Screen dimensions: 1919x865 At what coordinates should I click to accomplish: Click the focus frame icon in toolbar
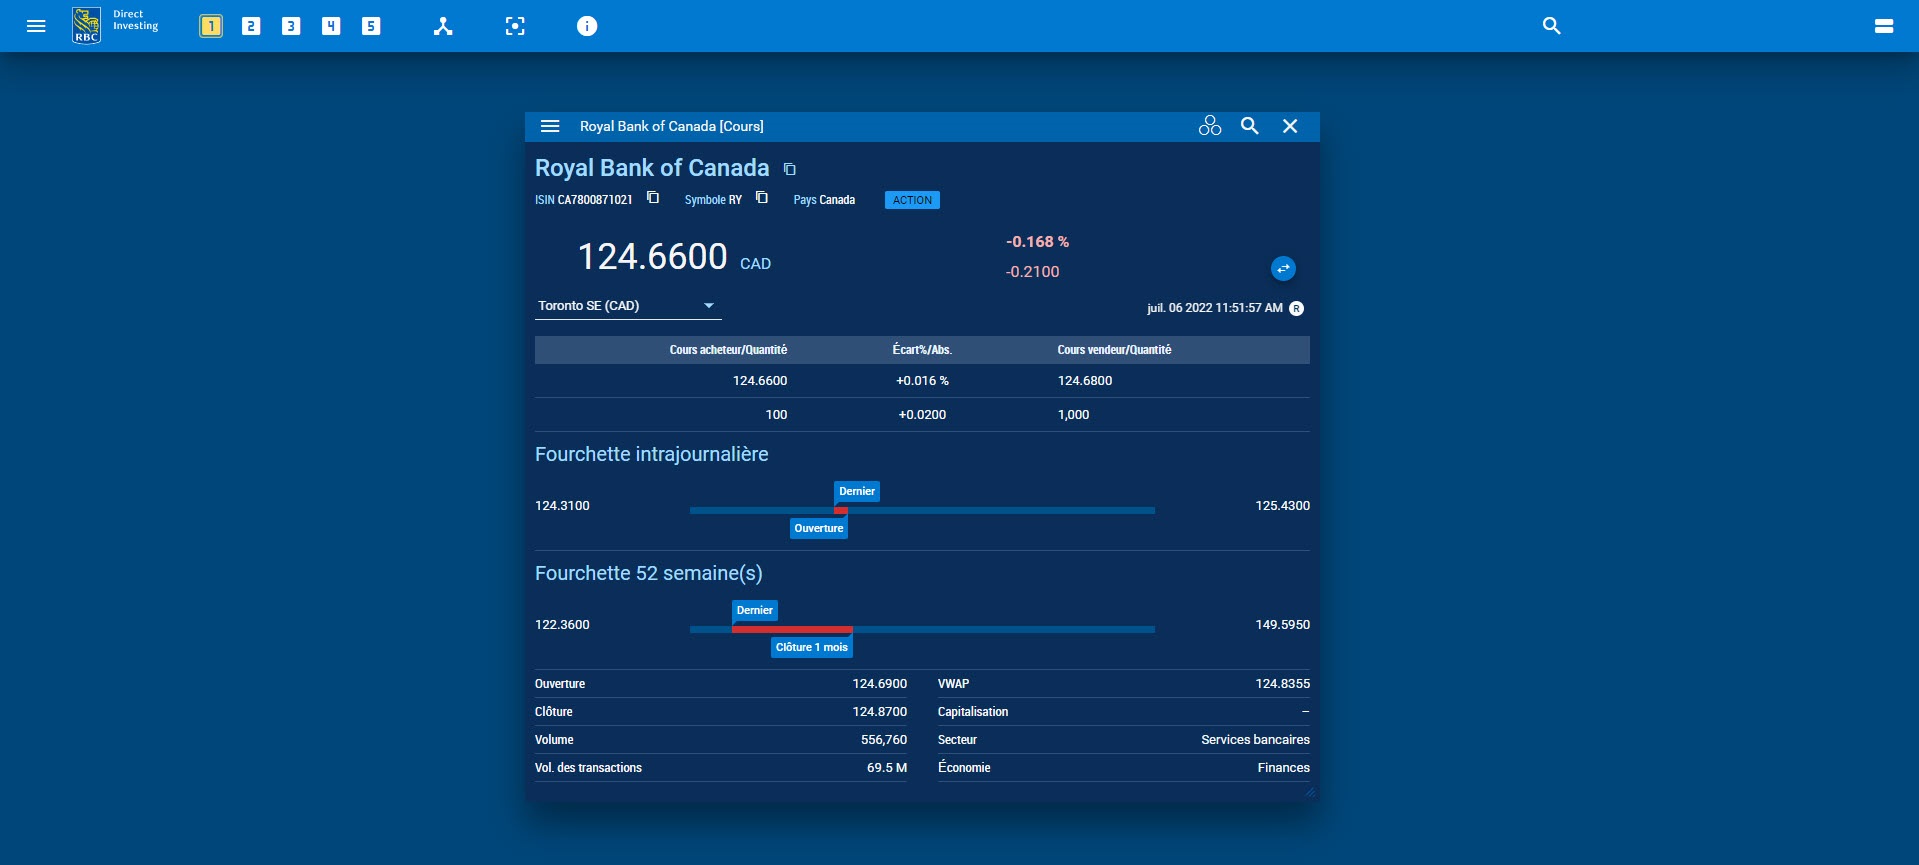[515, 26]
